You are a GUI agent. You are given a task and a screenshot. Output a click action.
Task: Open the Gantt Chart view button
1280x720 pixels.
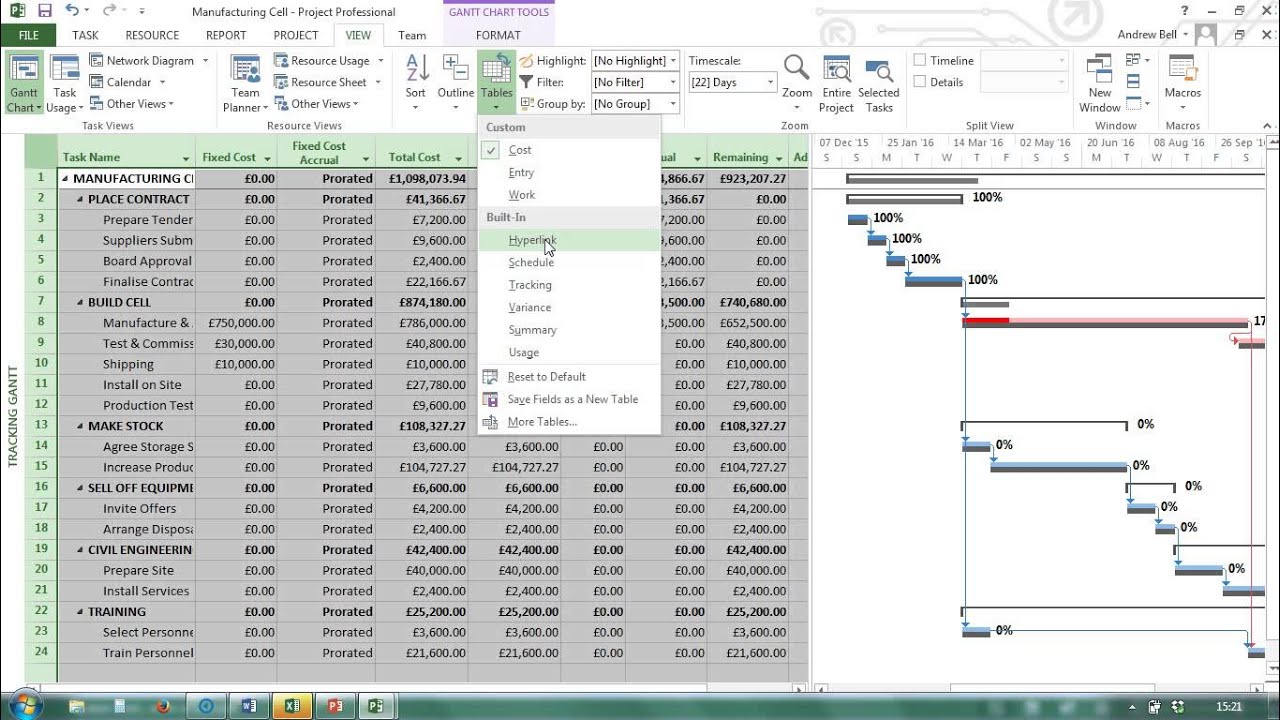pos(24,84)
